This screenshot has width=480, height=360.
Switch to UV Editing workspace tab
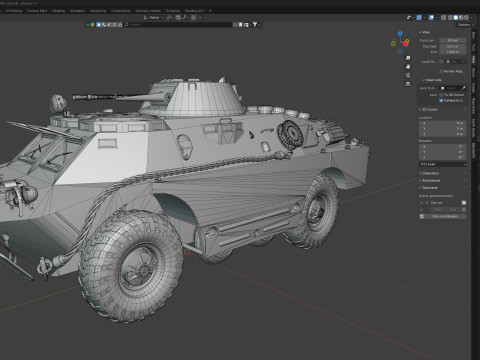click(x=14, y=11)
